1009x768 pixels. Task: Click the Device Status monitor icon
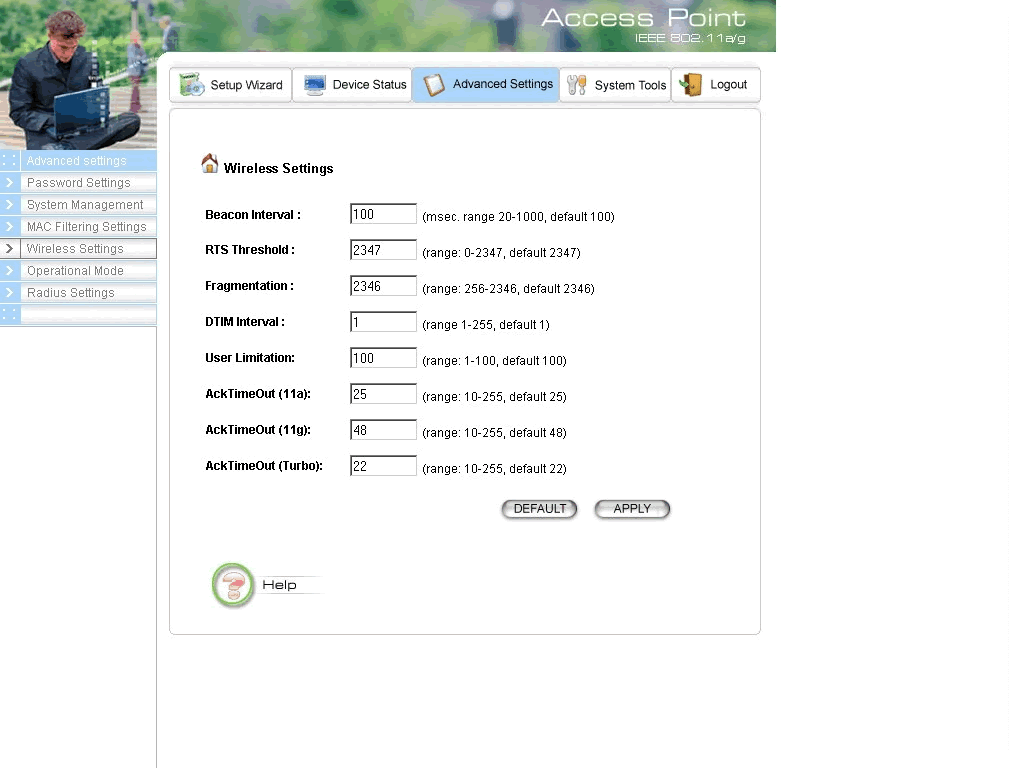(315, 85)
